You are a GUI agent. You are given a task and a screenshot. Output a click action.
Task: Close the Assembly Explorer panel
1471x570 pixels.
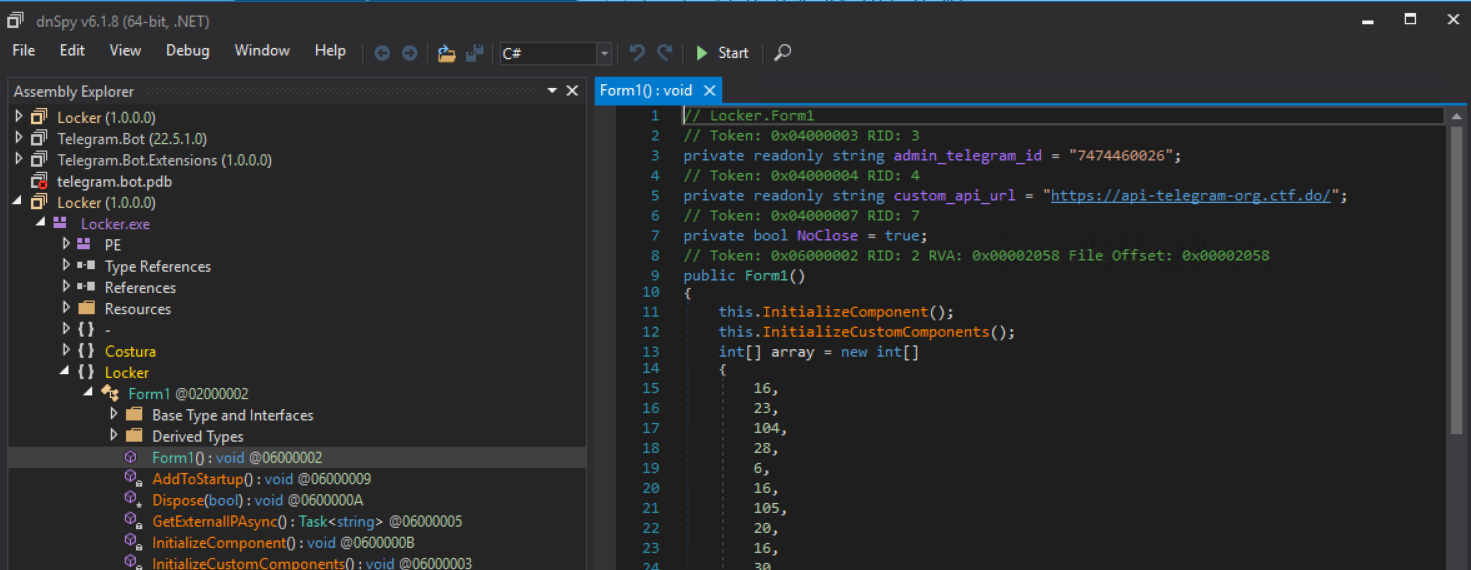[572, 91]
